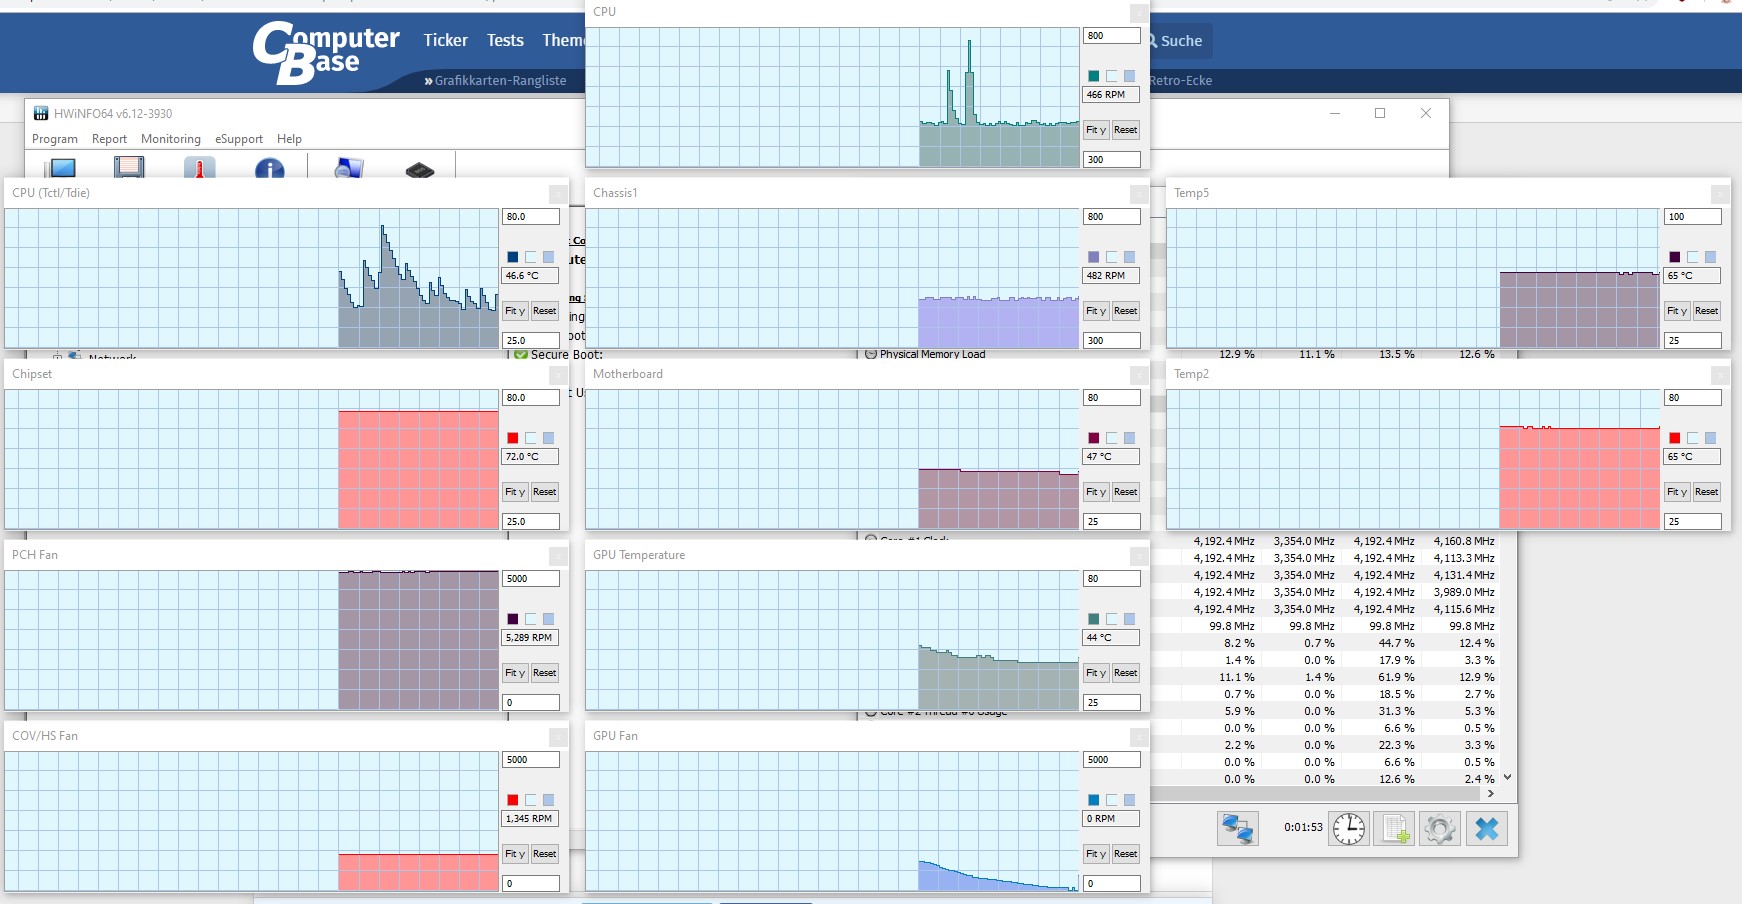Open the Ticker tab on ComputerBase

445,40
